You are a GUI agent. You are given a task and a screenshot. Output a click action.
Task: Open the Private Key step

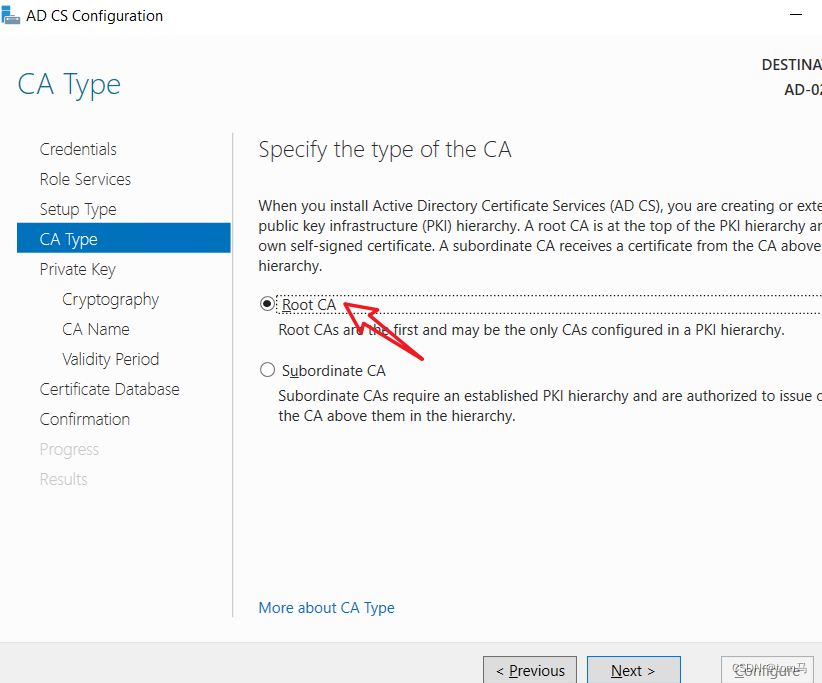tap(78, 269)
